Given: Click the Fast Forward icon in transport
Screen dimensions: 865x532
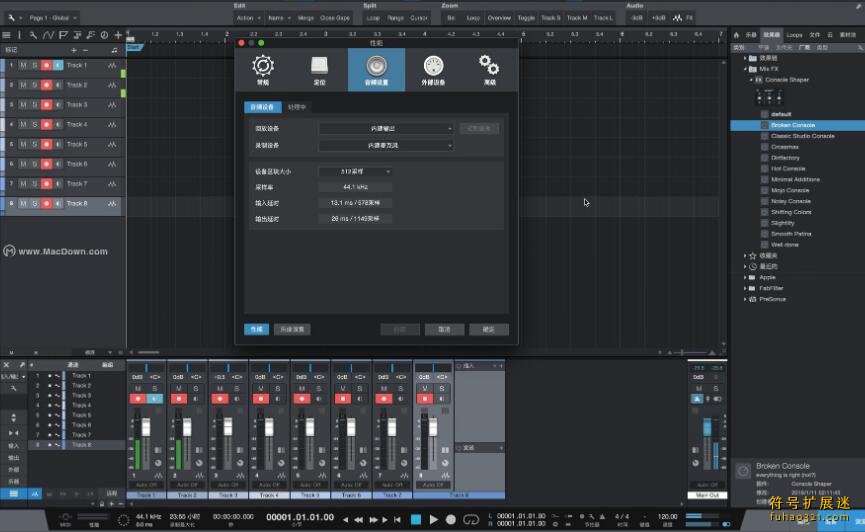Looking at the screenshot, I should click(373, 519).
